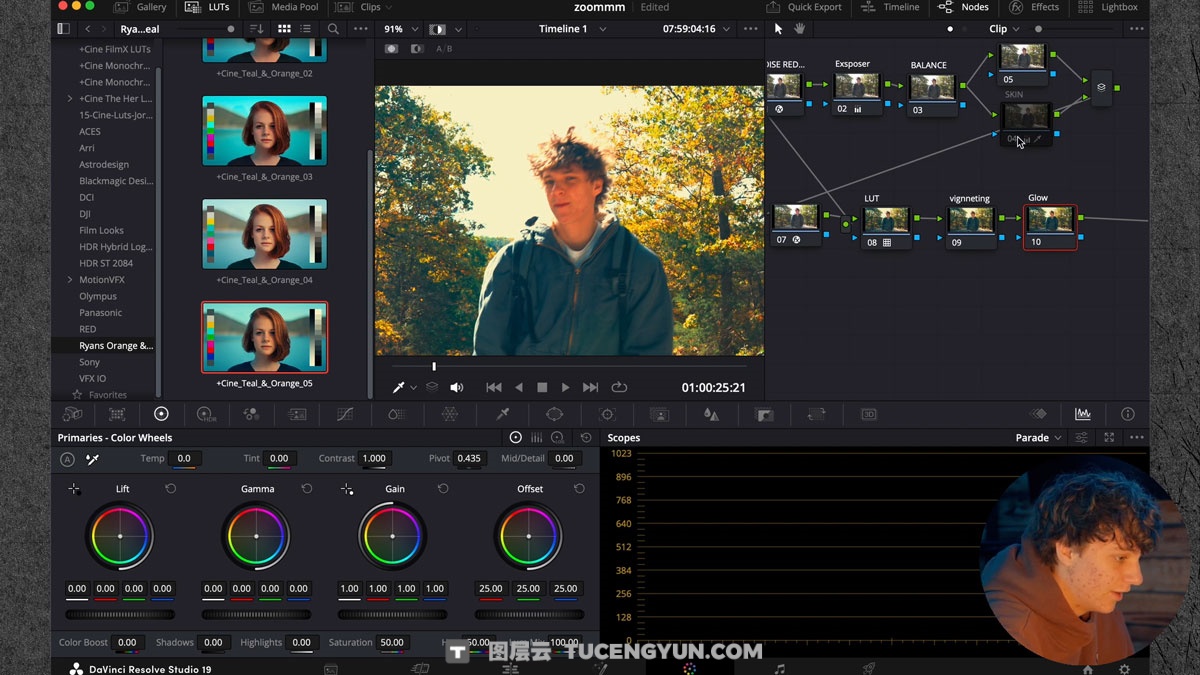
Task: Click the Gamma color wheel
Action: (x=257, y=536)
